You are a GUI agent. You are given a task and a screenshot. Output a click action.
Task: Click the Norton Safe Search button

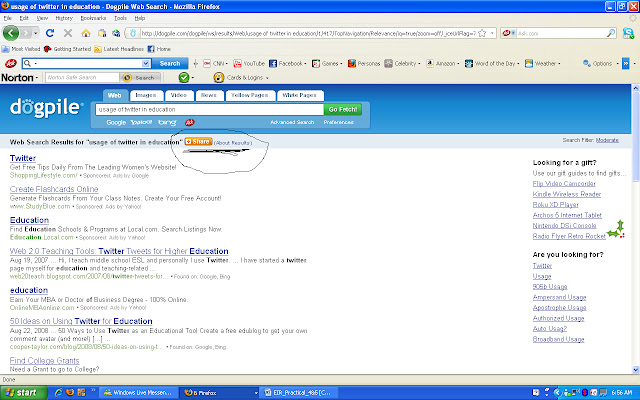(x=141, y=77)
